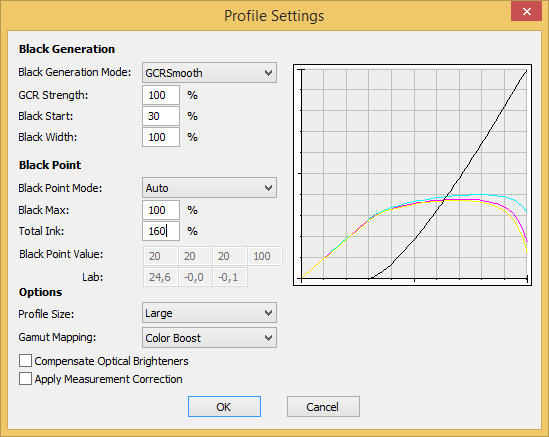The image size is (549, 437).
Task: Click the first Black Point Value field
Action: click(x=160, y=256)
